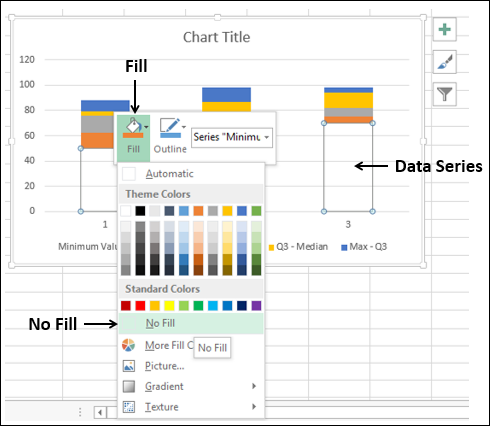Select the Chart Title text

tap(217, 37)
